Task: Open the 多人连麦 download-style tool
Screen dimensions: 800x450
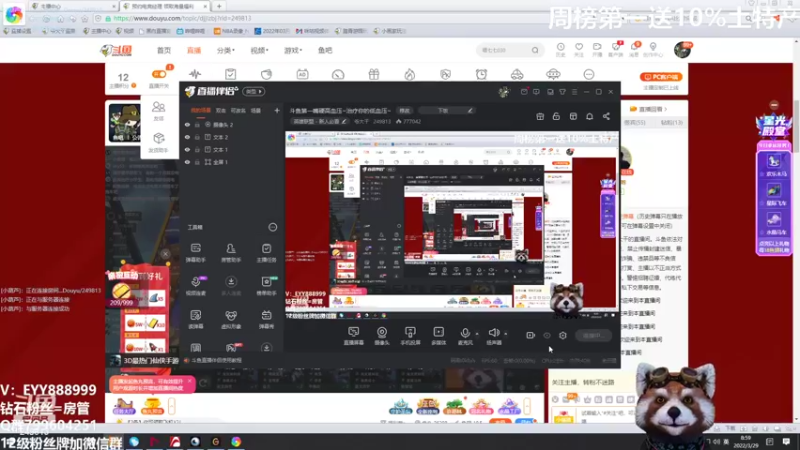Action: pos(231,286)
